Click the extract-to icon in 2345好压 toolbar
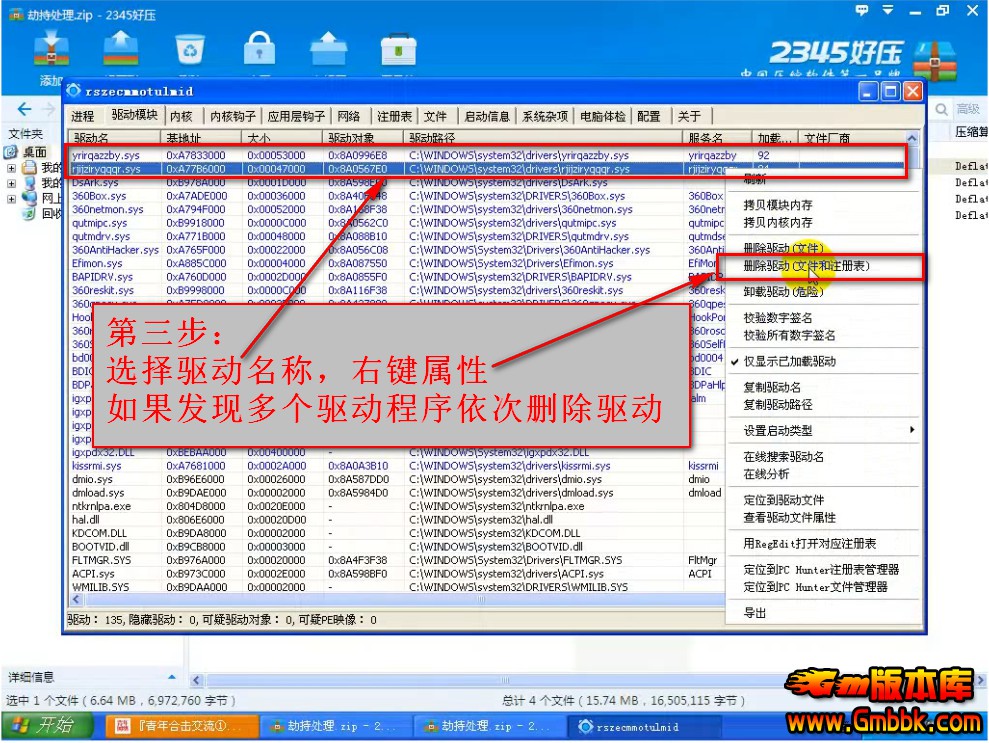Screen dimensions: 989x743 (120, 49)
